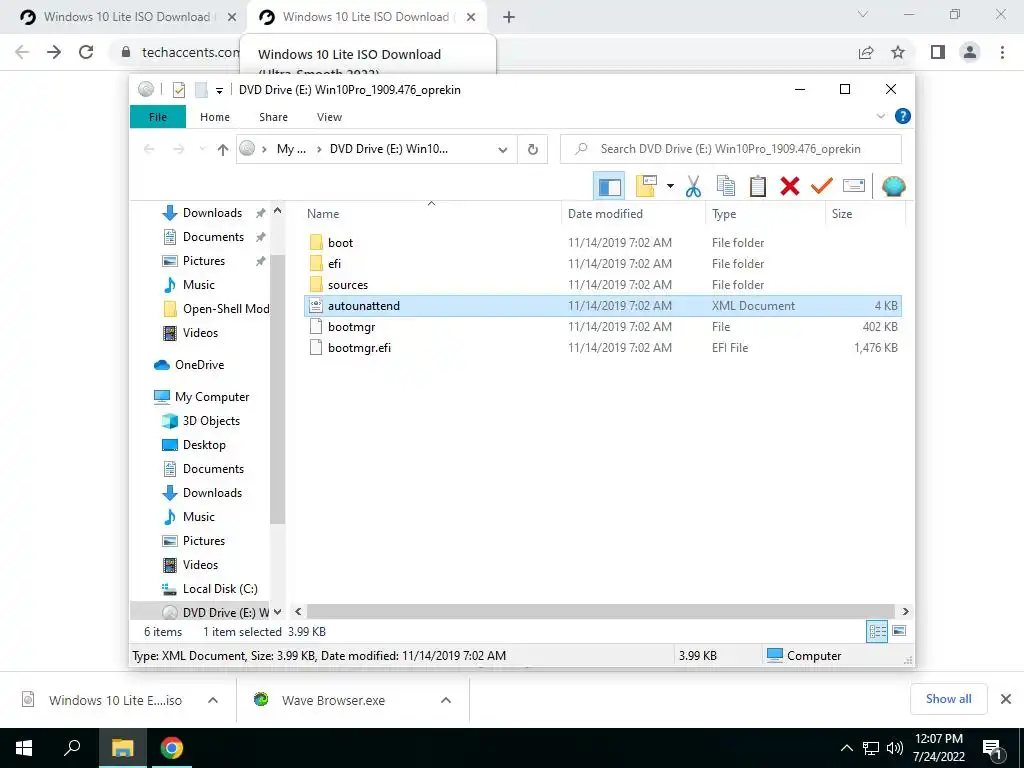The width and height of the screenshot is (1024, 768).
Task: Open recent locations dropdown arrow
Action: coord(202,150)
